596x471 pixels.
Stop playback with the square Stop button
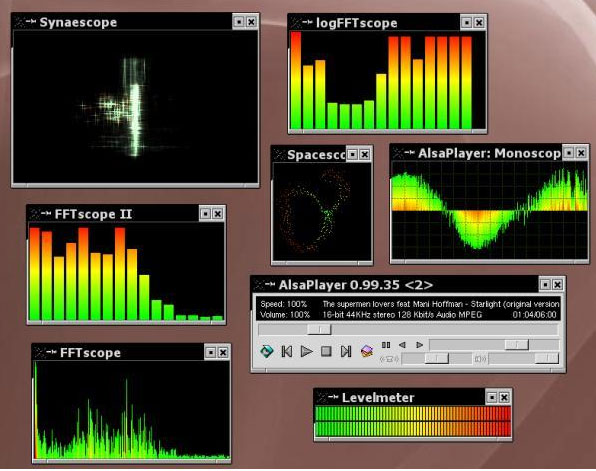[x=326, y=351]
